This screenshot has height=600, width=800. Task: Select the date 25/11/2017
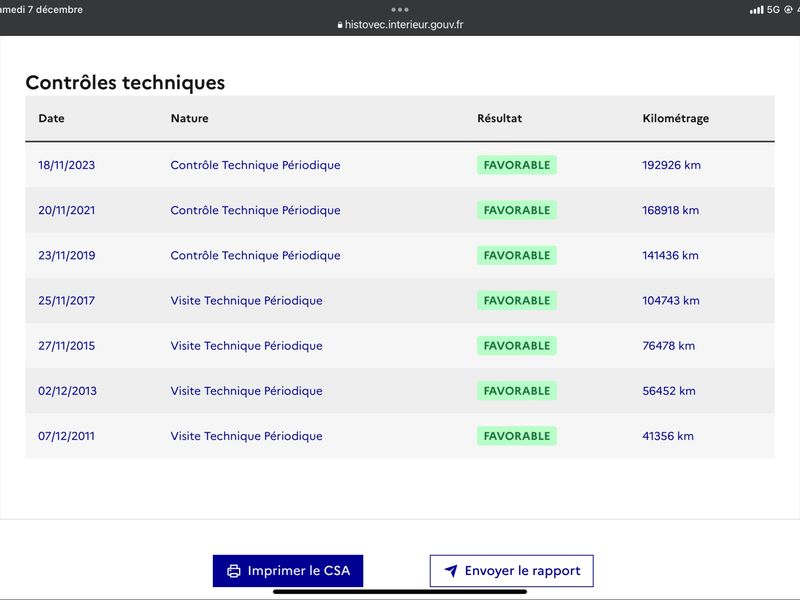(66, 301)
